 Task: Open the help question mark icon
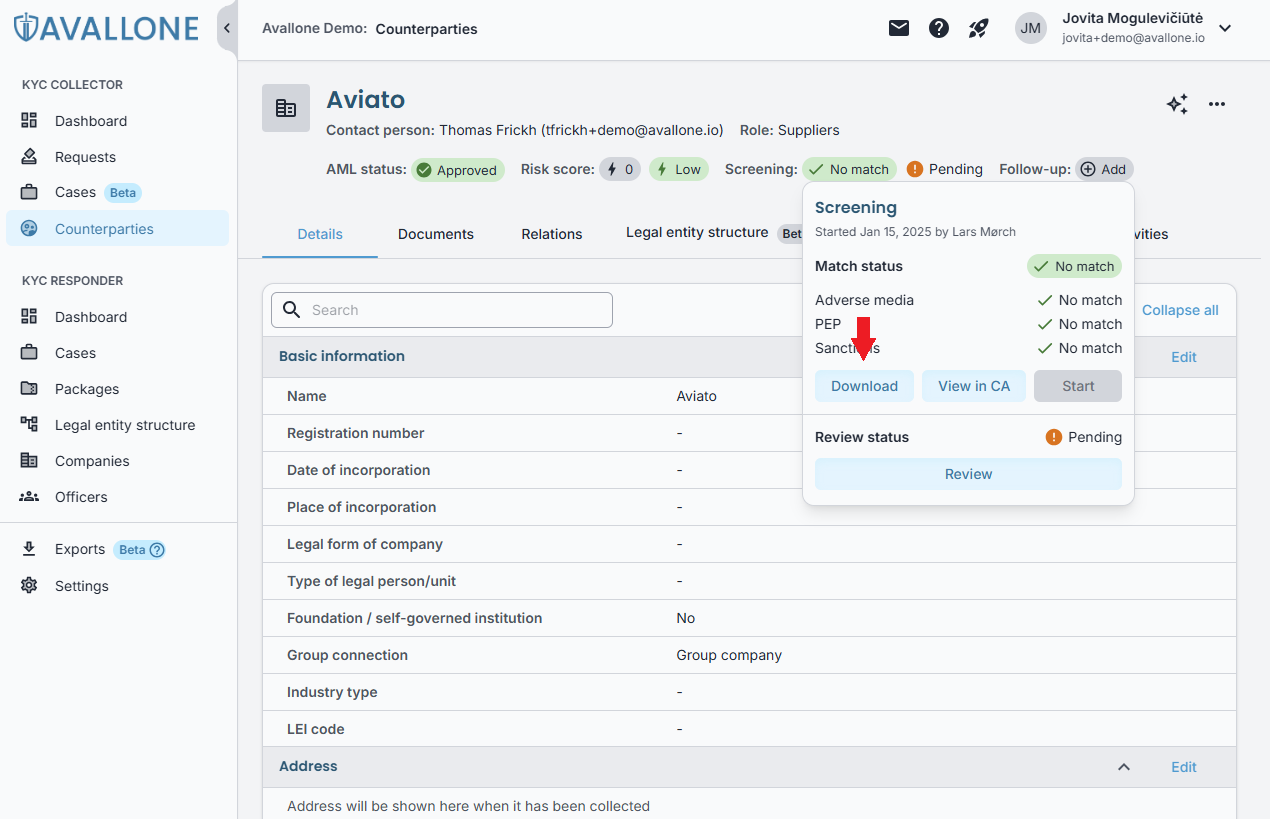pyautogui.click(x=939, y=28)
